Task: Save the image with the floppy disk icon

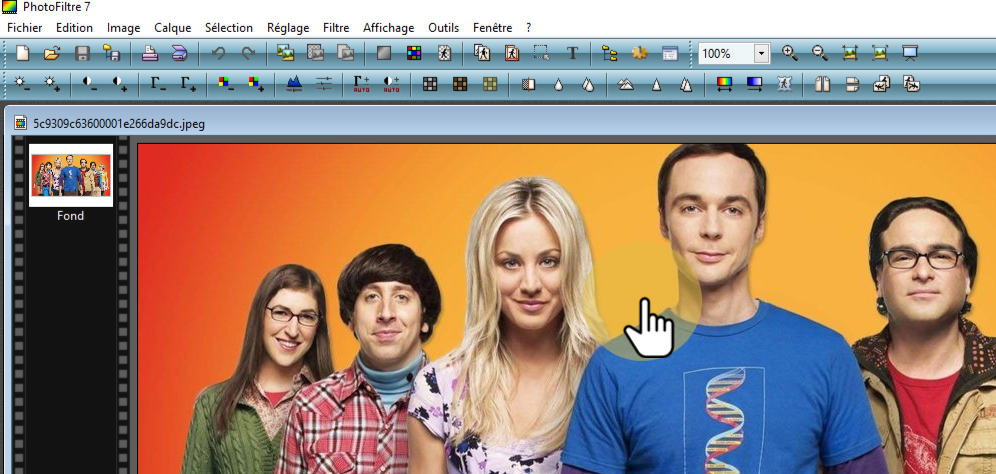Action: pyautogui.click(x=82, y=53)
